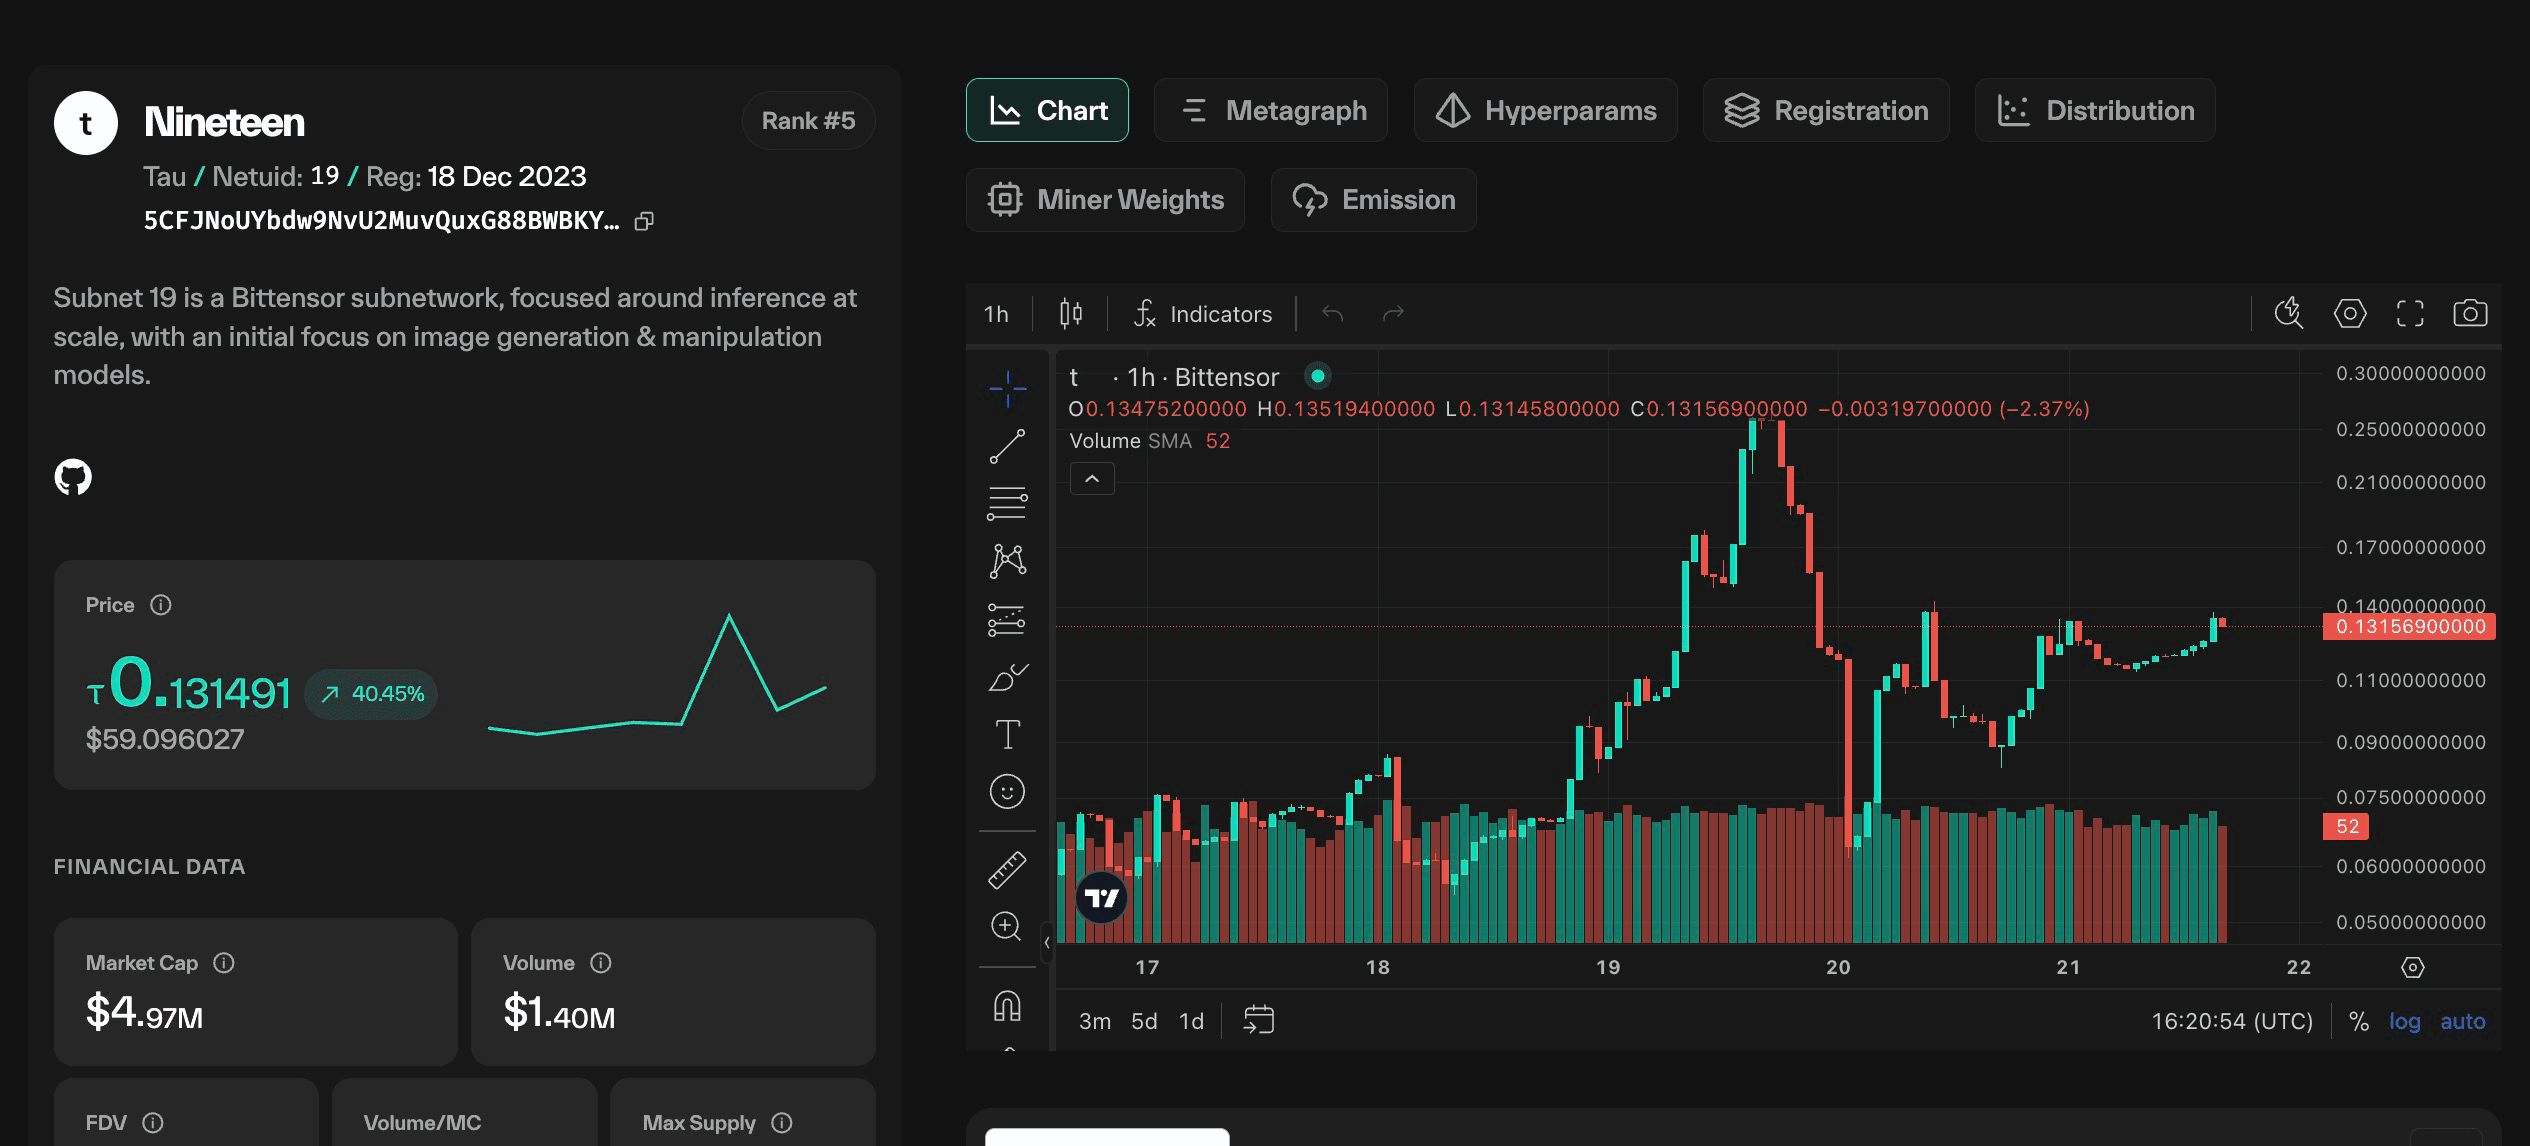Enter fullscreen chart mode
The width and height of the screenshot is (2530, 1146).
click(x=2410, y=314)
